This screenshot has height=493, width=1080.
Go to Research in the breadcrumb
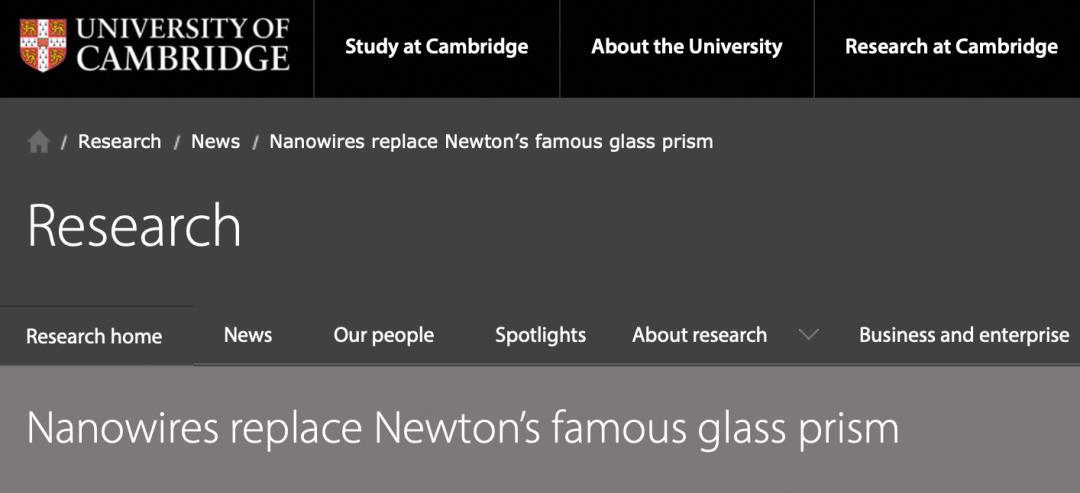[119, 141]
